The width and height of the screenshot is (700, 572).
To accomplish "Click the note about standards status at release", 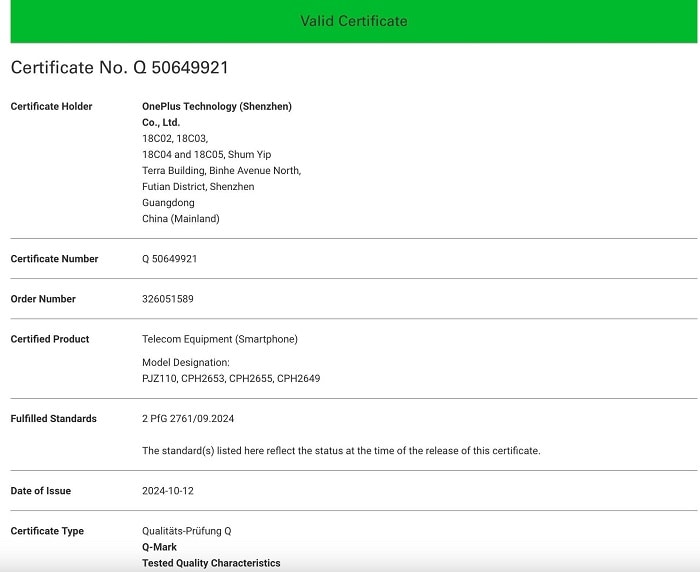I will pos(341,451).
